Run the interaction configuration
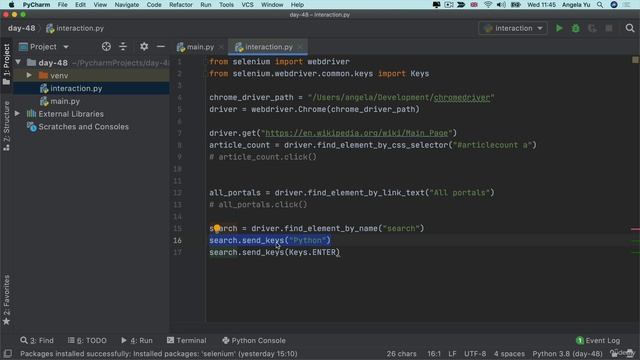640x360 pixels. tap(559, 28)
